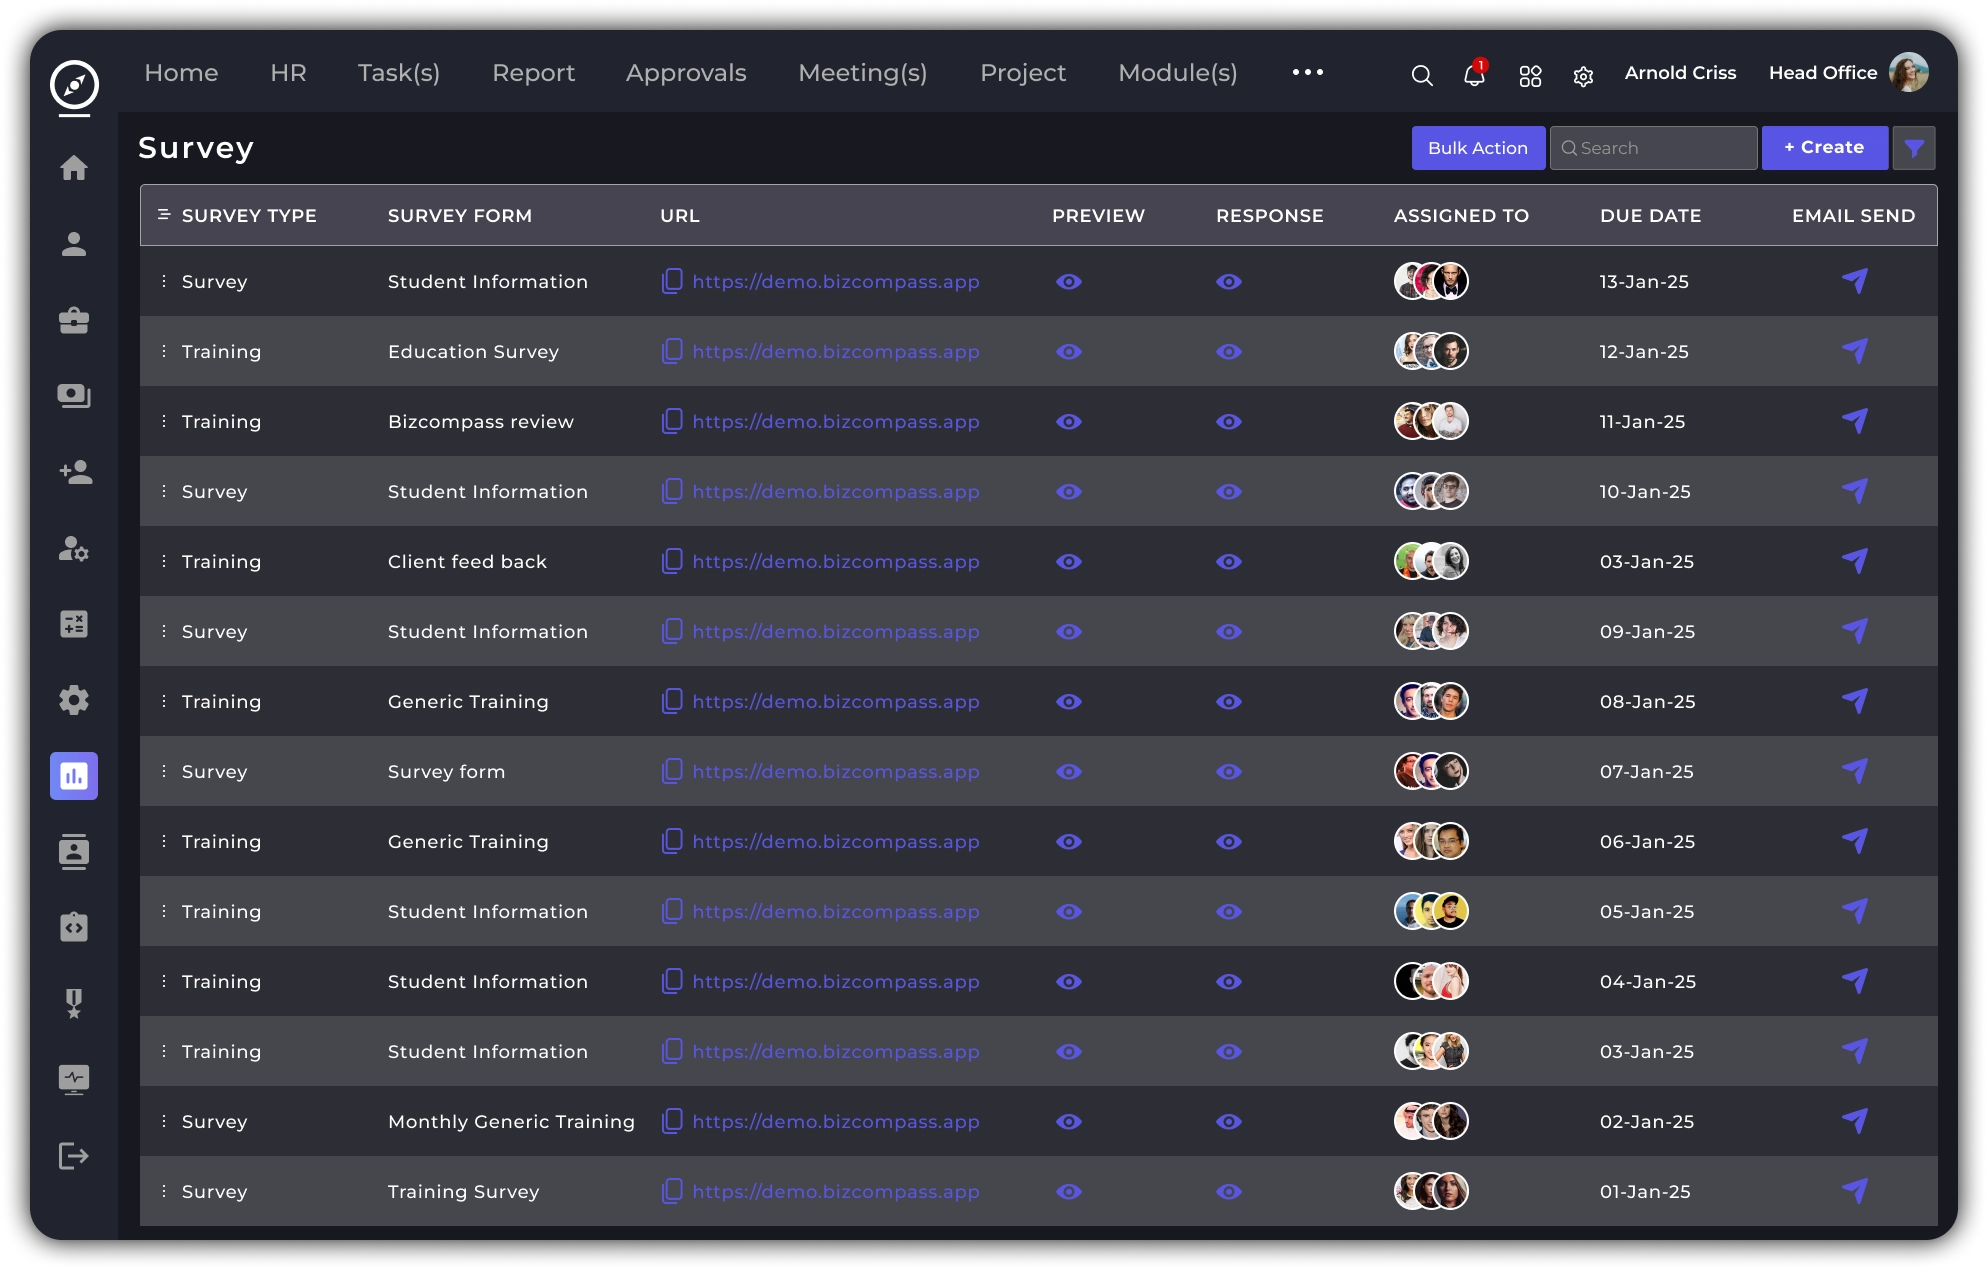The image size is (1988, 1270).
Task: Click the copy URL icon for Education Survey
Action: 672,351
